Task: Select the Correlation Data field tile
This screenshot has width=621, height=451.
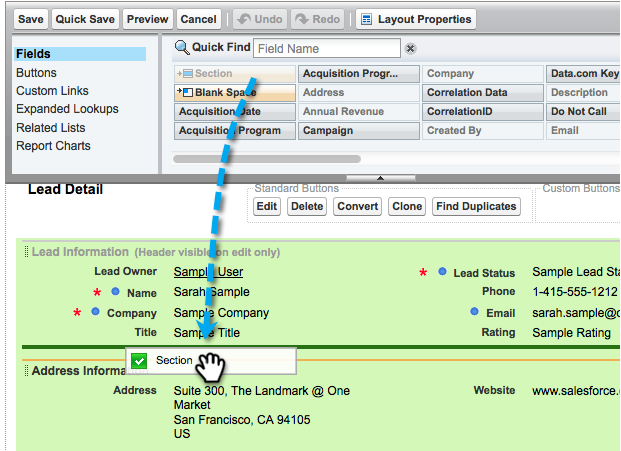Action: (483, 93)
